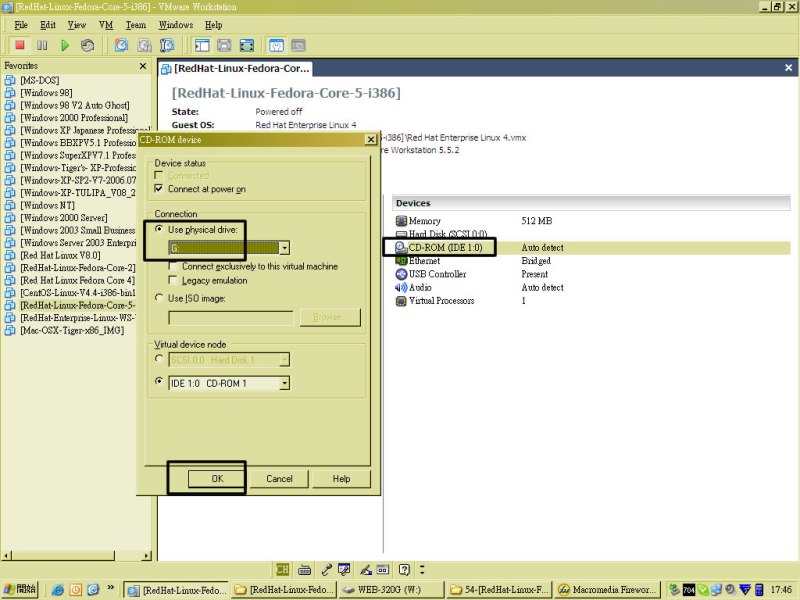The height and width of the screenshot is (600, 800).
Task: Click the Quick Switch toolbar icon
Action: pos(224,45)
